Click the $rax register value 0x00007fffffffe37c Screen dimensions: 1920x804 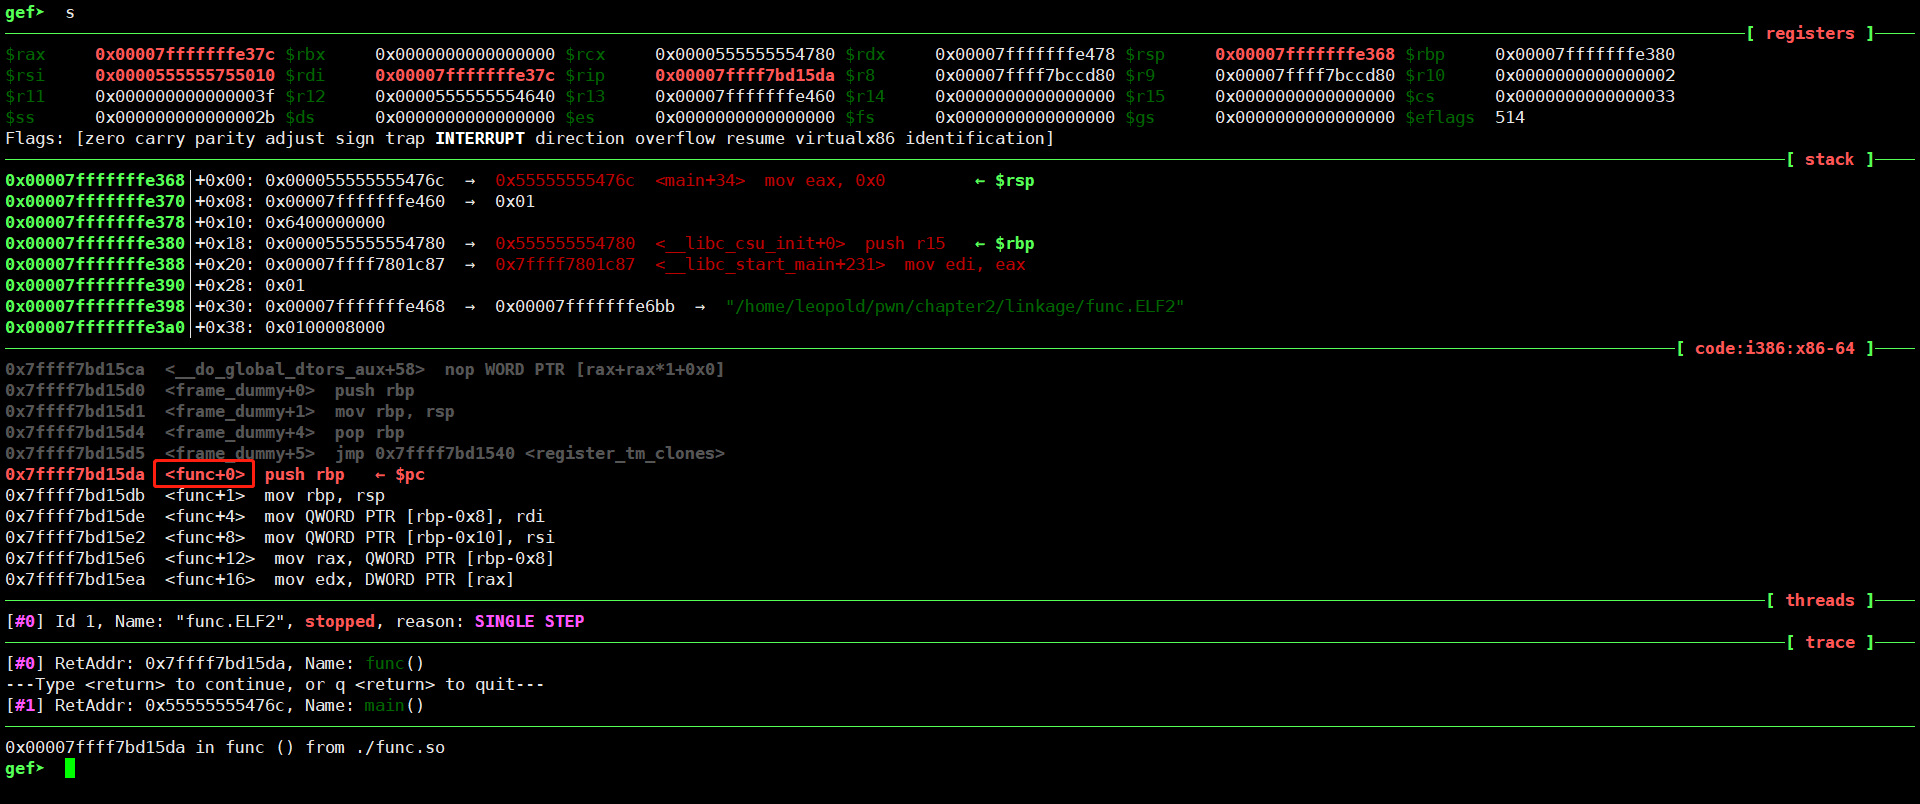(x=185, y=54)
